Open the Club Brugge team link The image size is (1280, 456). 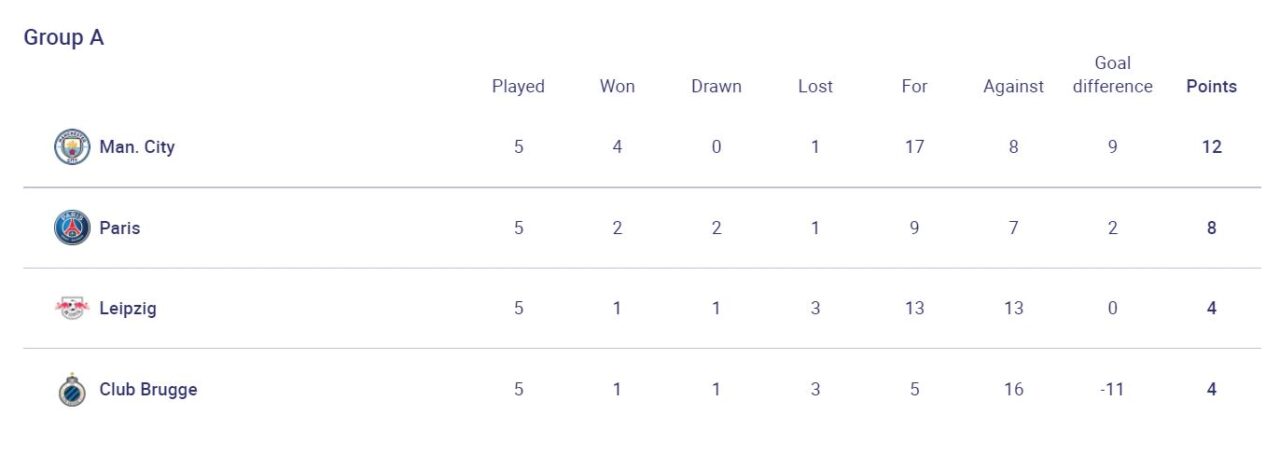tap(148, 389)
